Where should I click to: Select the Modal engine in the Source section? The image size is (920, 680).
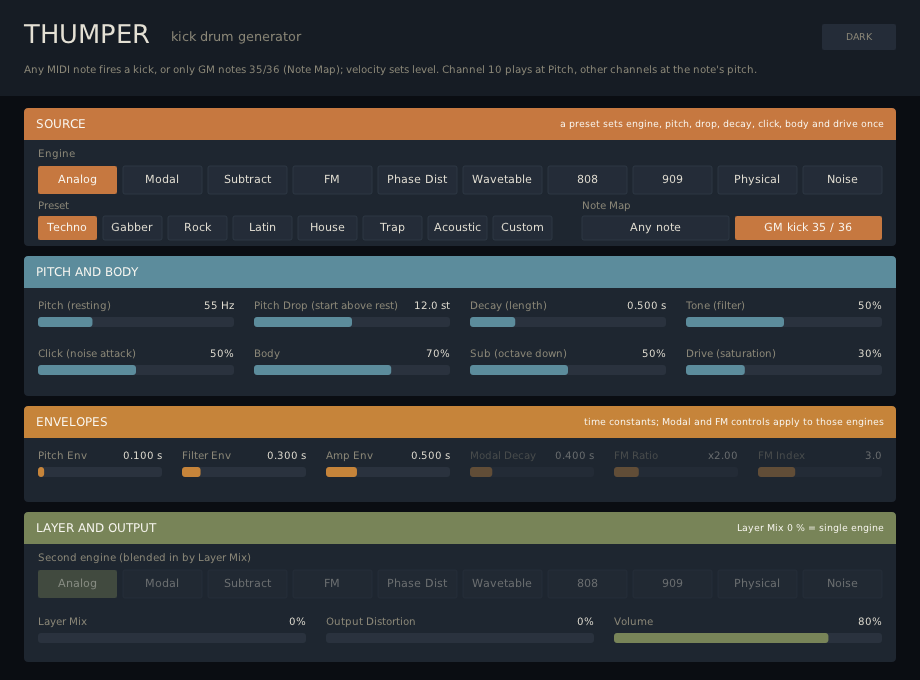162,180
